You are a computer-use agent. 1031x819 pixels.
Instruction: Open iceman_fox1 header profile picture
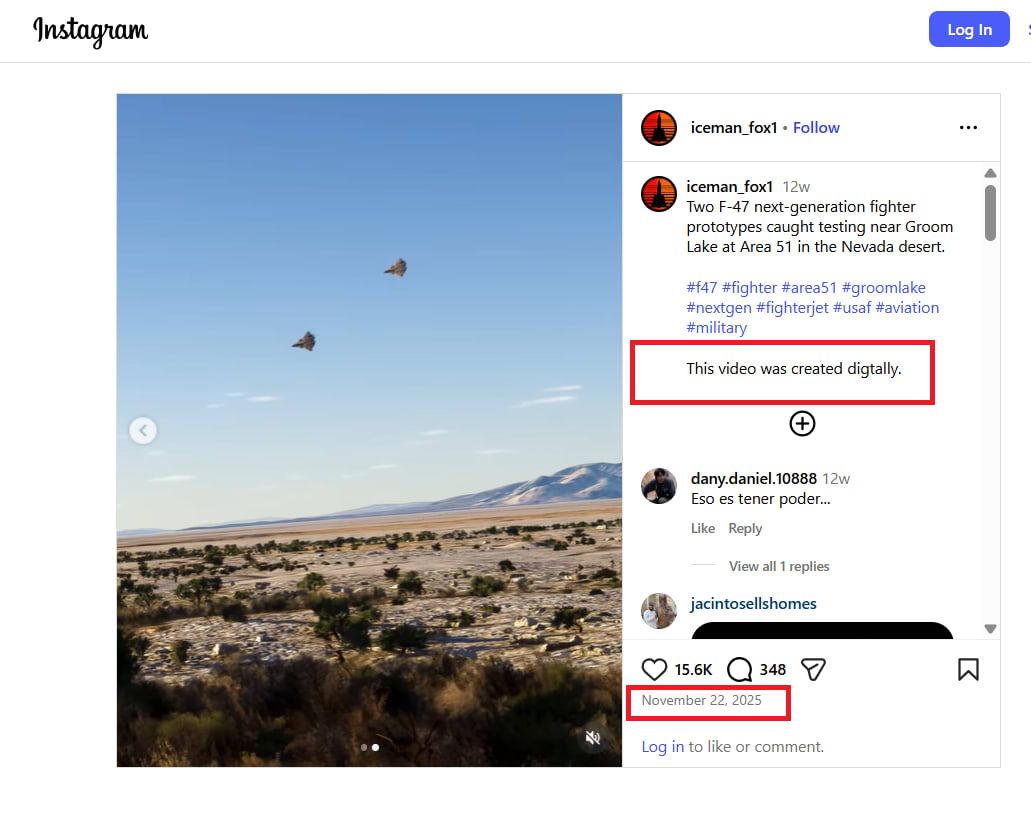click(659, 128)
